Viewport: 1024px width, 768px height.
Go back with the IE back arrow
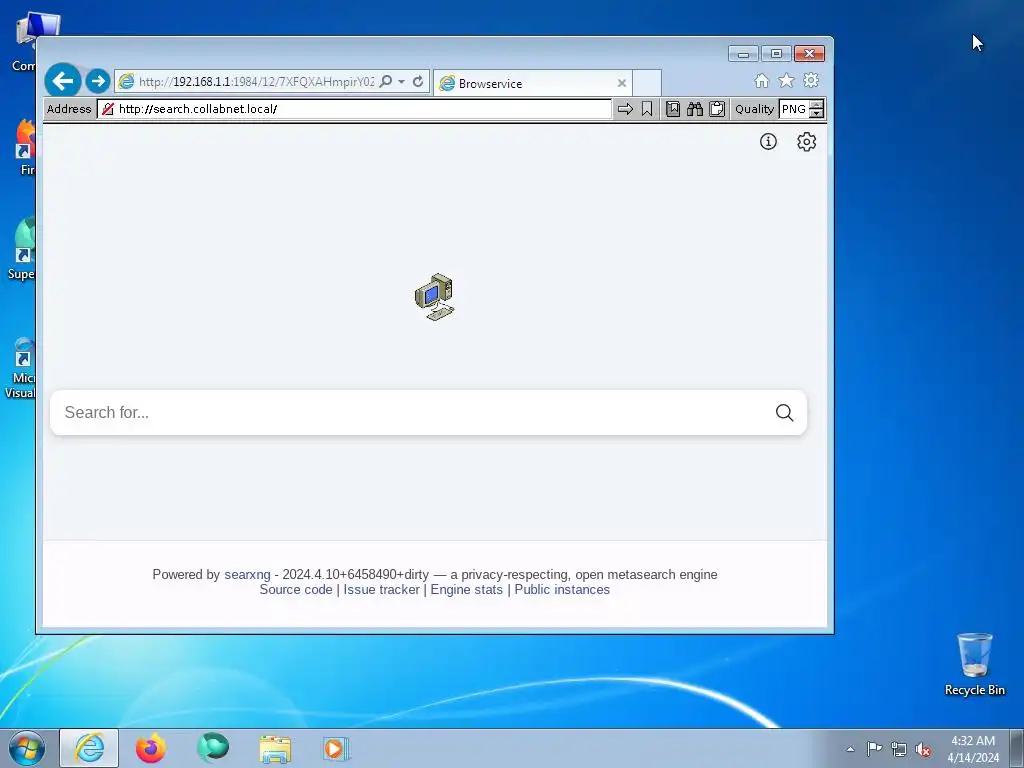63,81
